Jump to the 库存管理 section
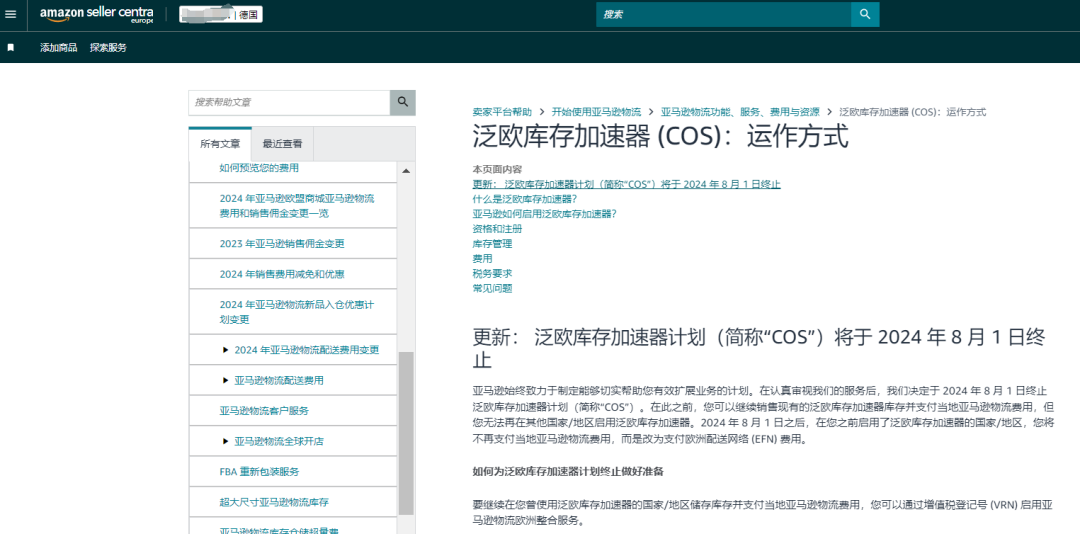1080x534 pixels. click(492, 243)
